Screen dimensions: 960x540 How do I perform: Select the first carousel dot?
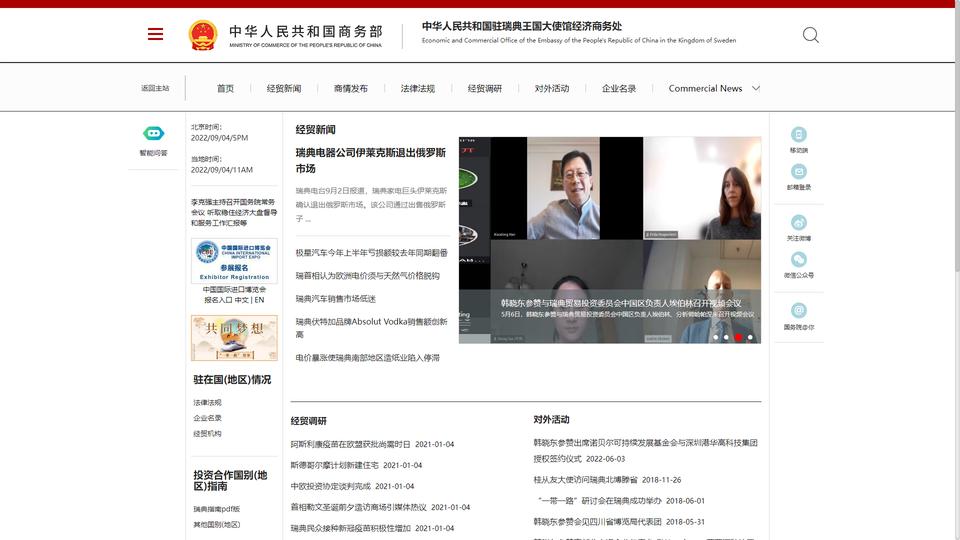point(715,337)
